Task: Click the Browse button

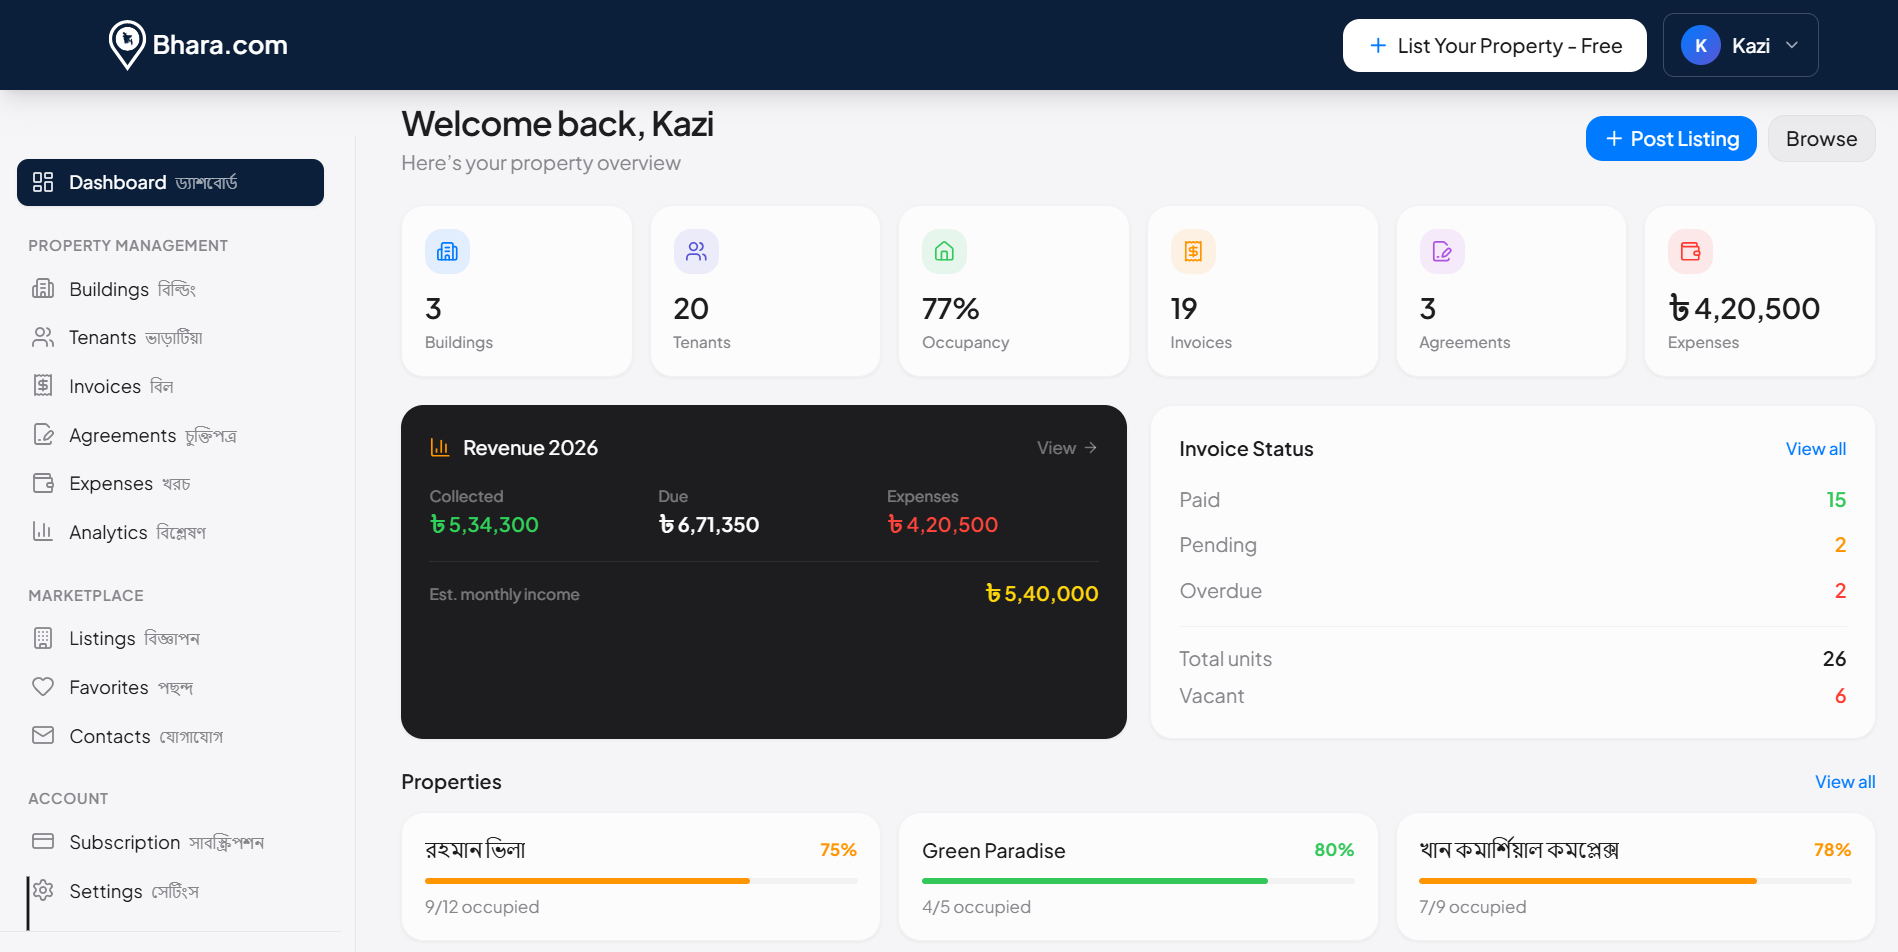Action: [1821, 139]
